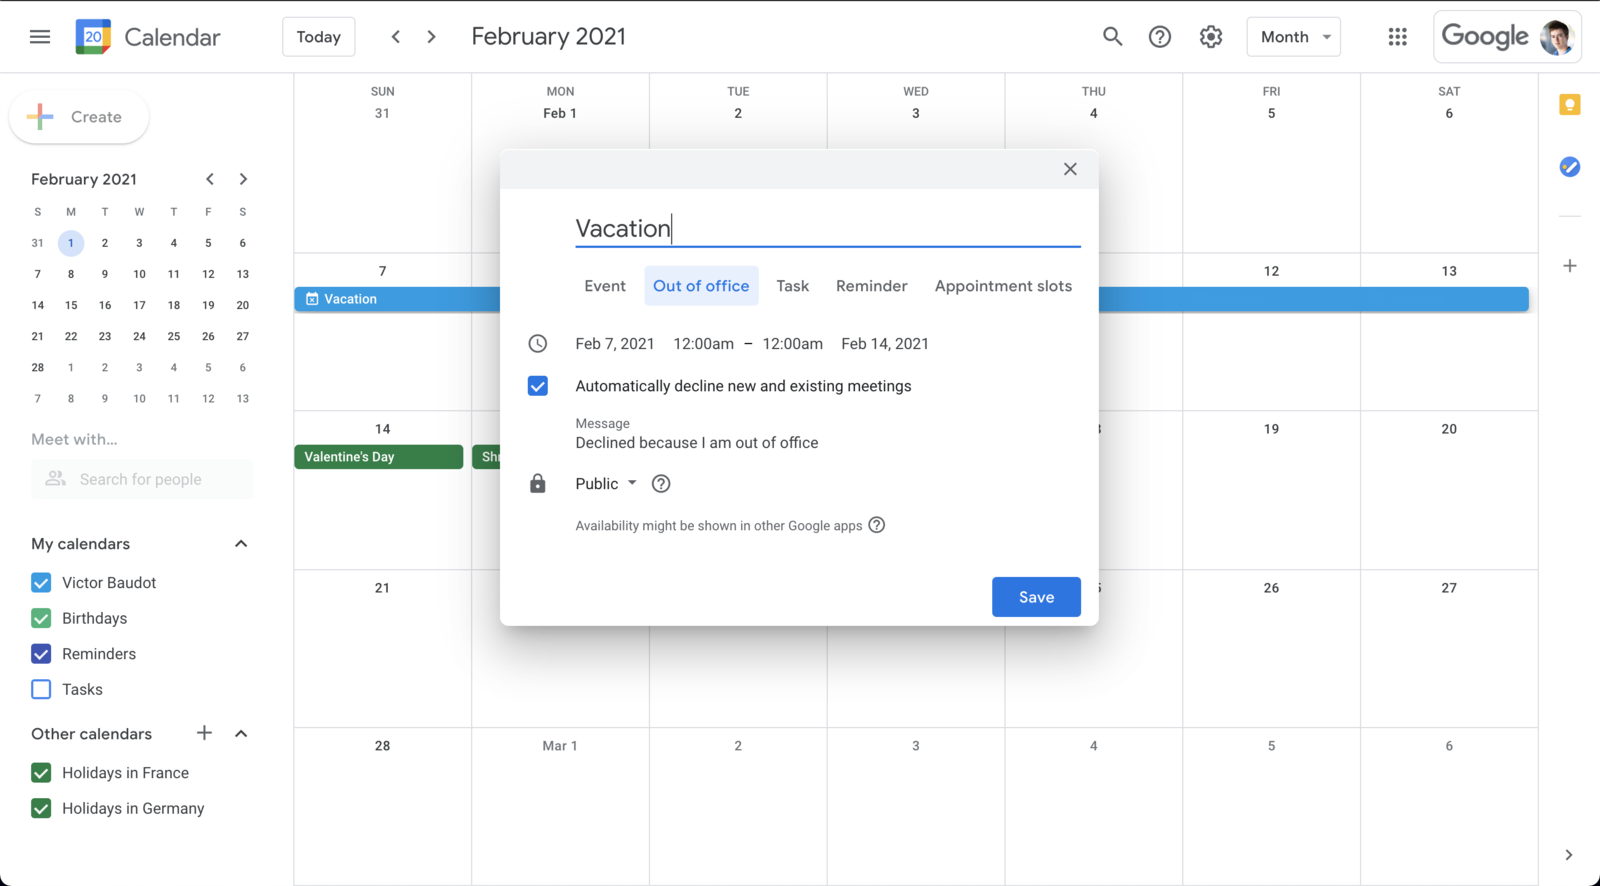1600x886 pixels.
Task: Toggle Holidays in Germany checkbox
Action: [x=41, y=808]
